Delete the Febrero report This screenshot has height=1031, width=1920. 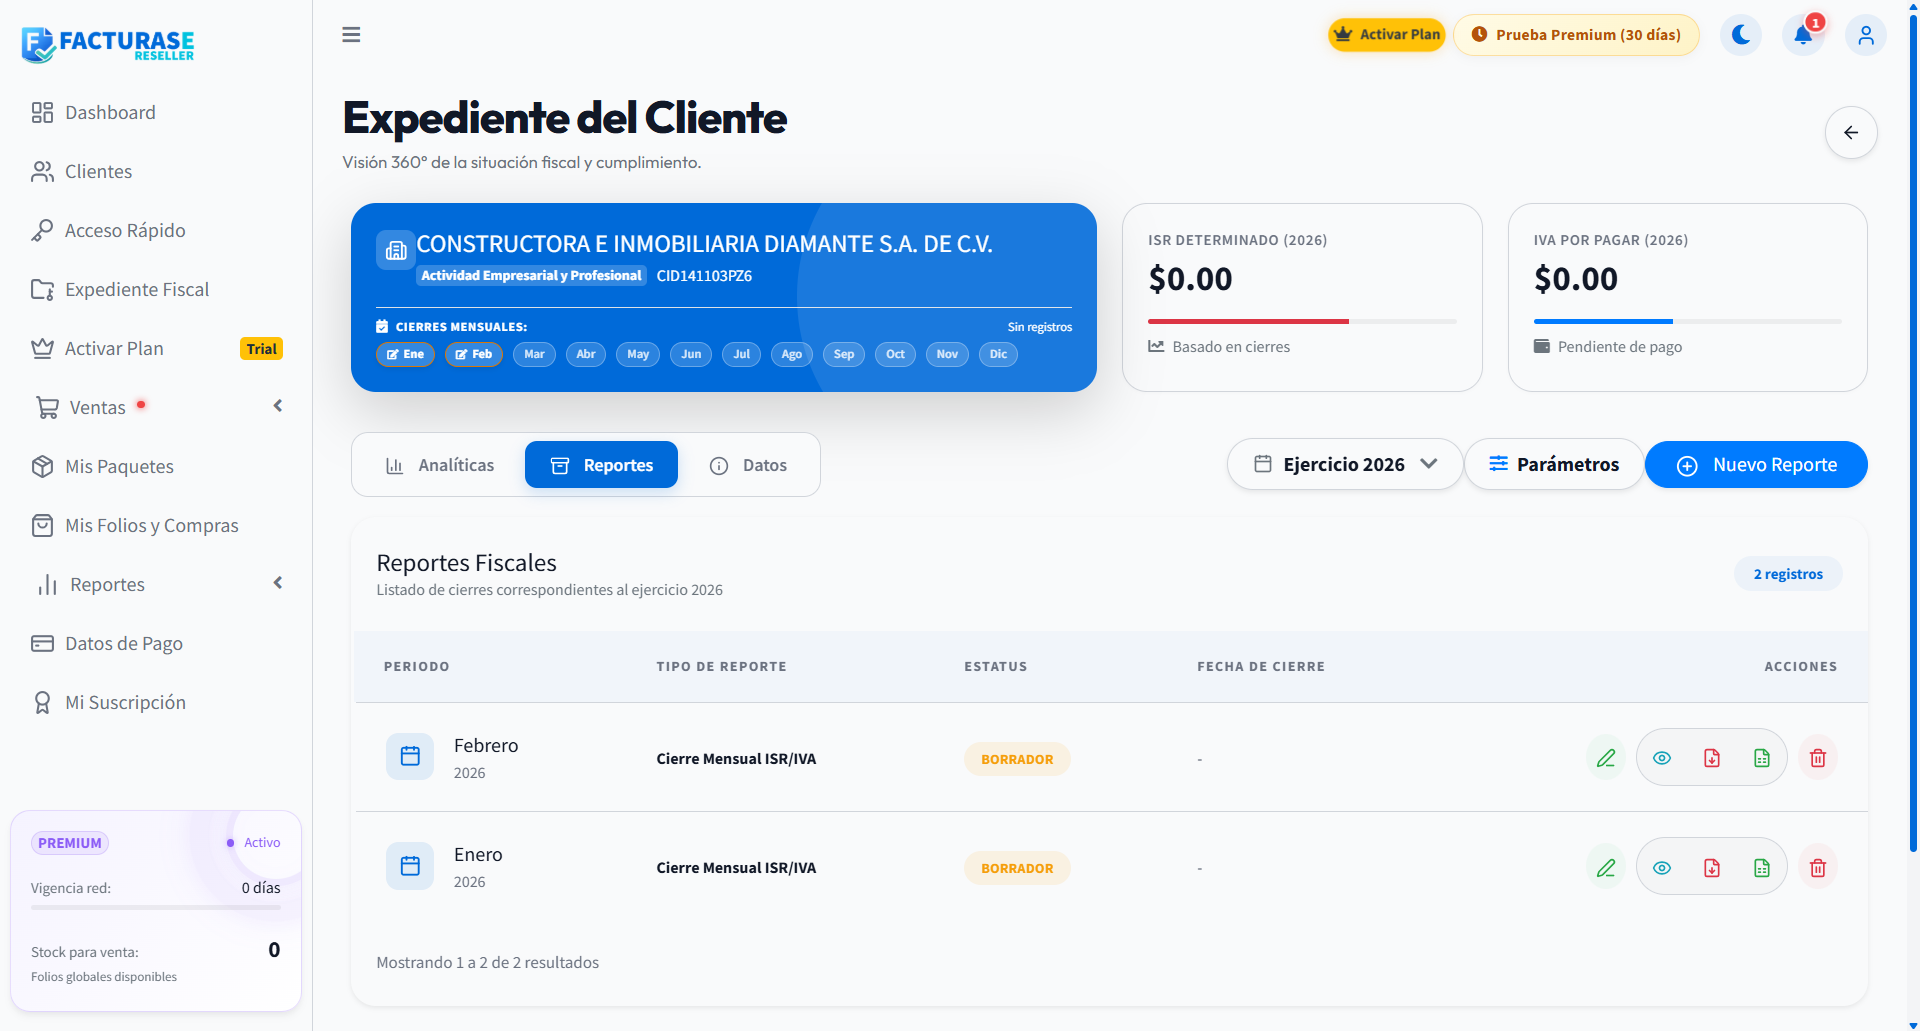(1818, 758)
